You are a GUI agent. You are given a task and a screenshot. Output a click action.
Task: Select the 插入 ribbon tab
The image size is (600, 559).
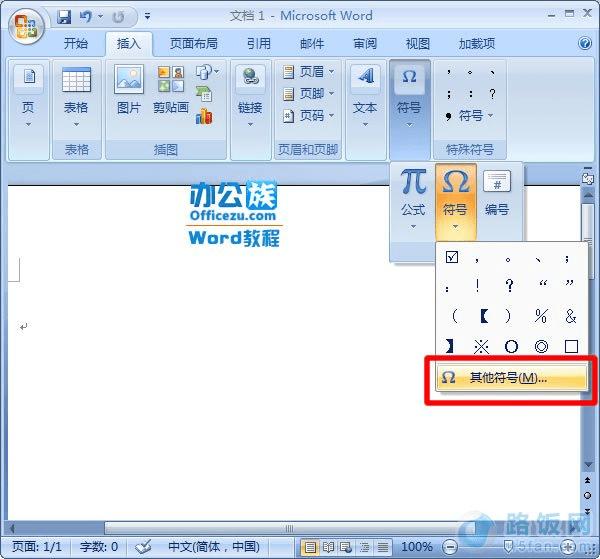coord(129,44)
